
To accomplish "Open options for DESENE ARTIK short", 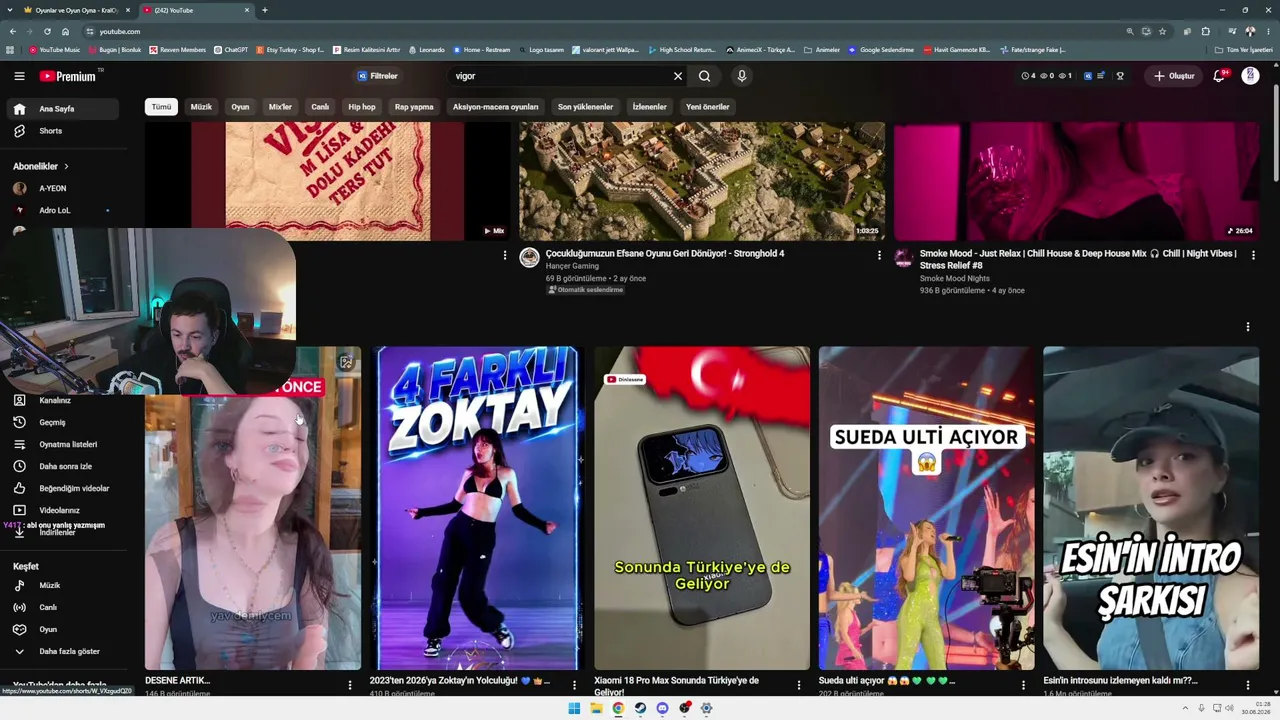I will point(350,685).
